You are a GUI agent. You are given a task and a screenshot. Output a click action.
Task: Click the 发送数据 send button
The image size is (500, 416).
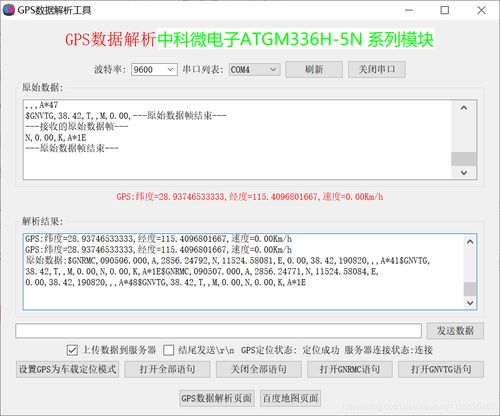[x=455, y=331]
